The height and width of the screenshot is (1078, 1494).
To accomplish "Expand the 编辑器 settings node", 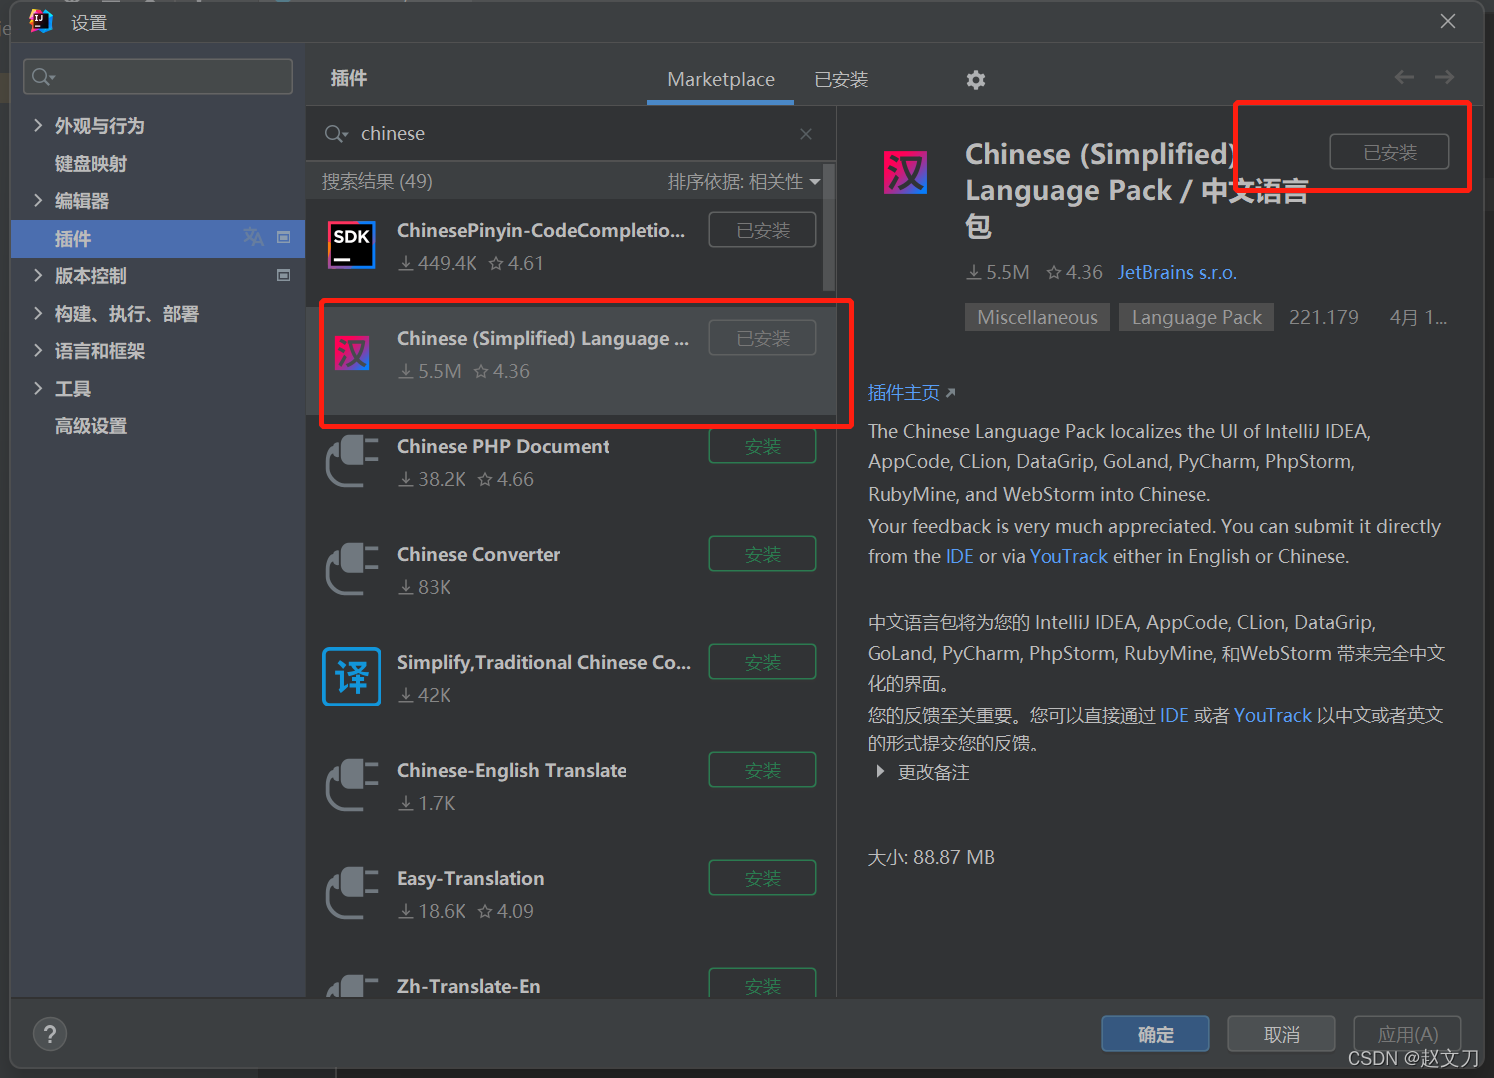I will pos(38,200).
